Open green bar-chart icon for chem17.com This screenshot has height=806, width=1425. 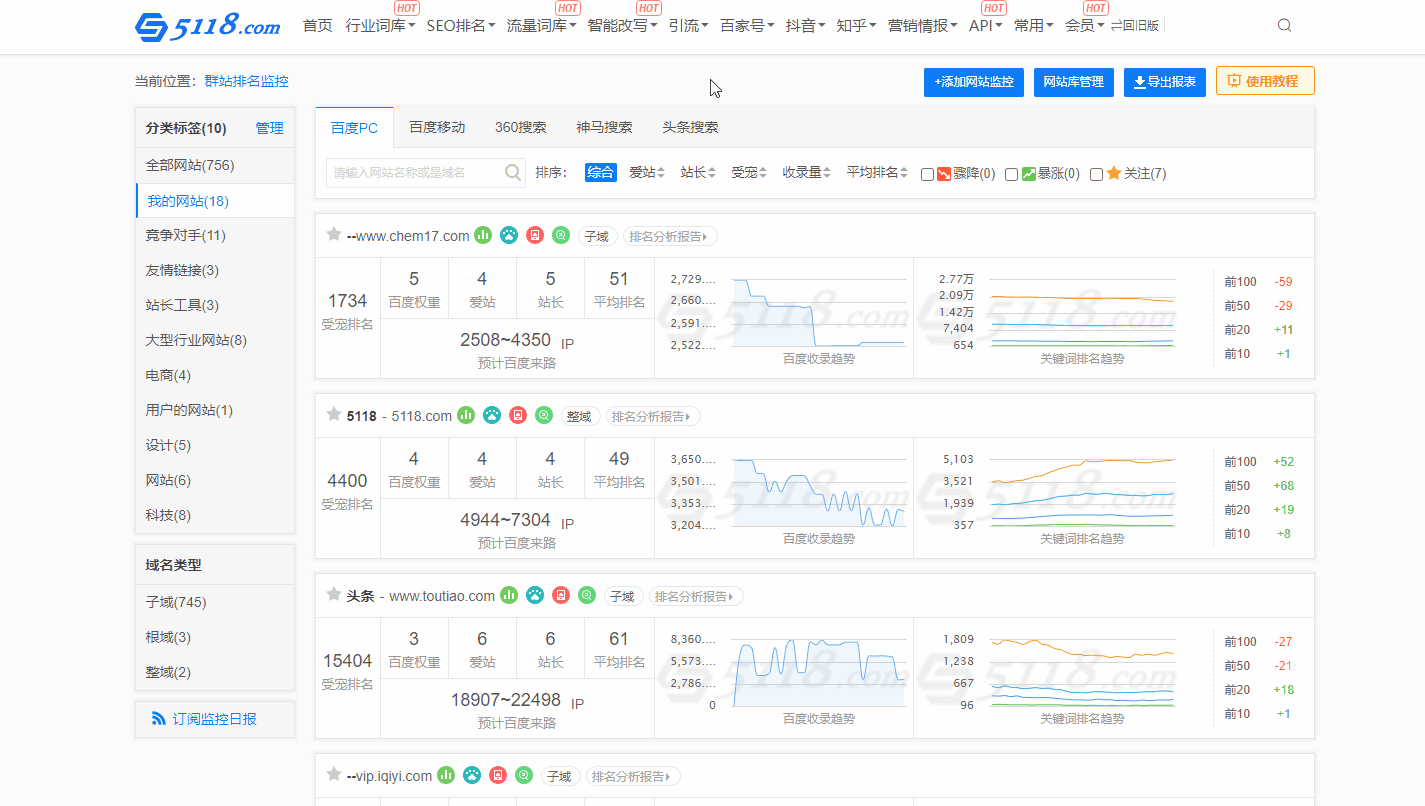pos(483,235)
